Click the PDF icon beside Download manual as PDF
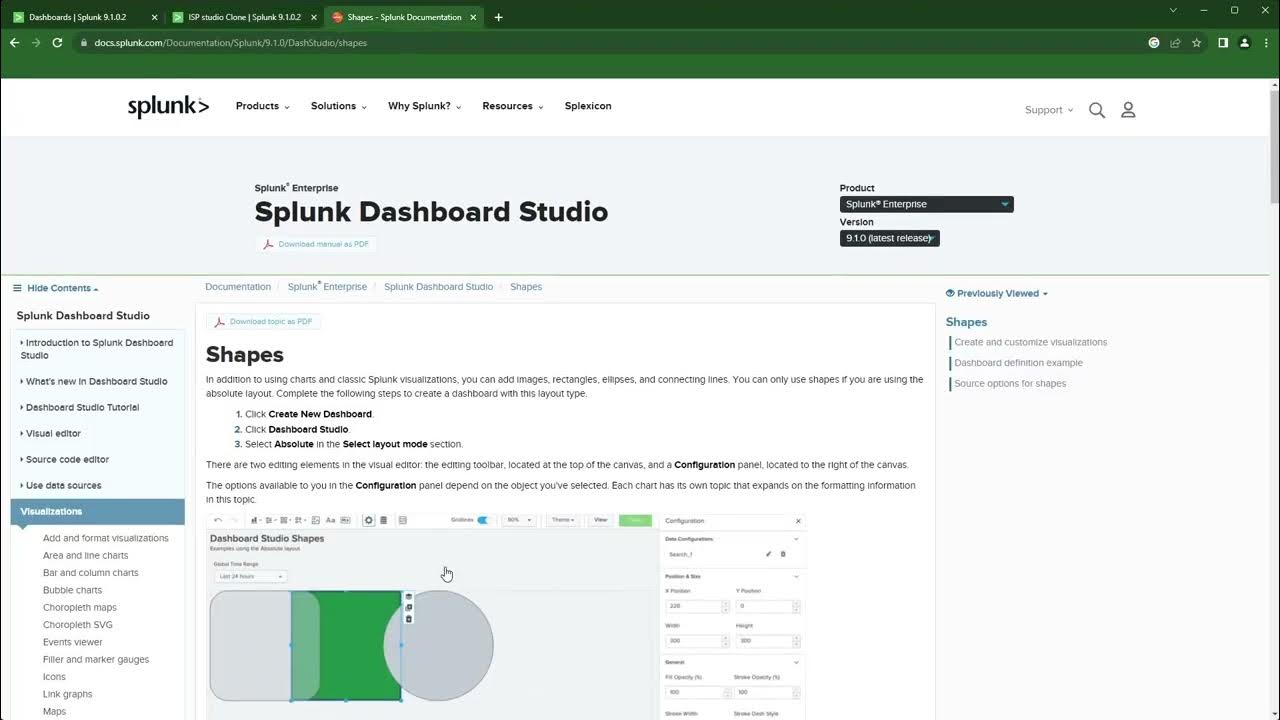 click(268, 244)
